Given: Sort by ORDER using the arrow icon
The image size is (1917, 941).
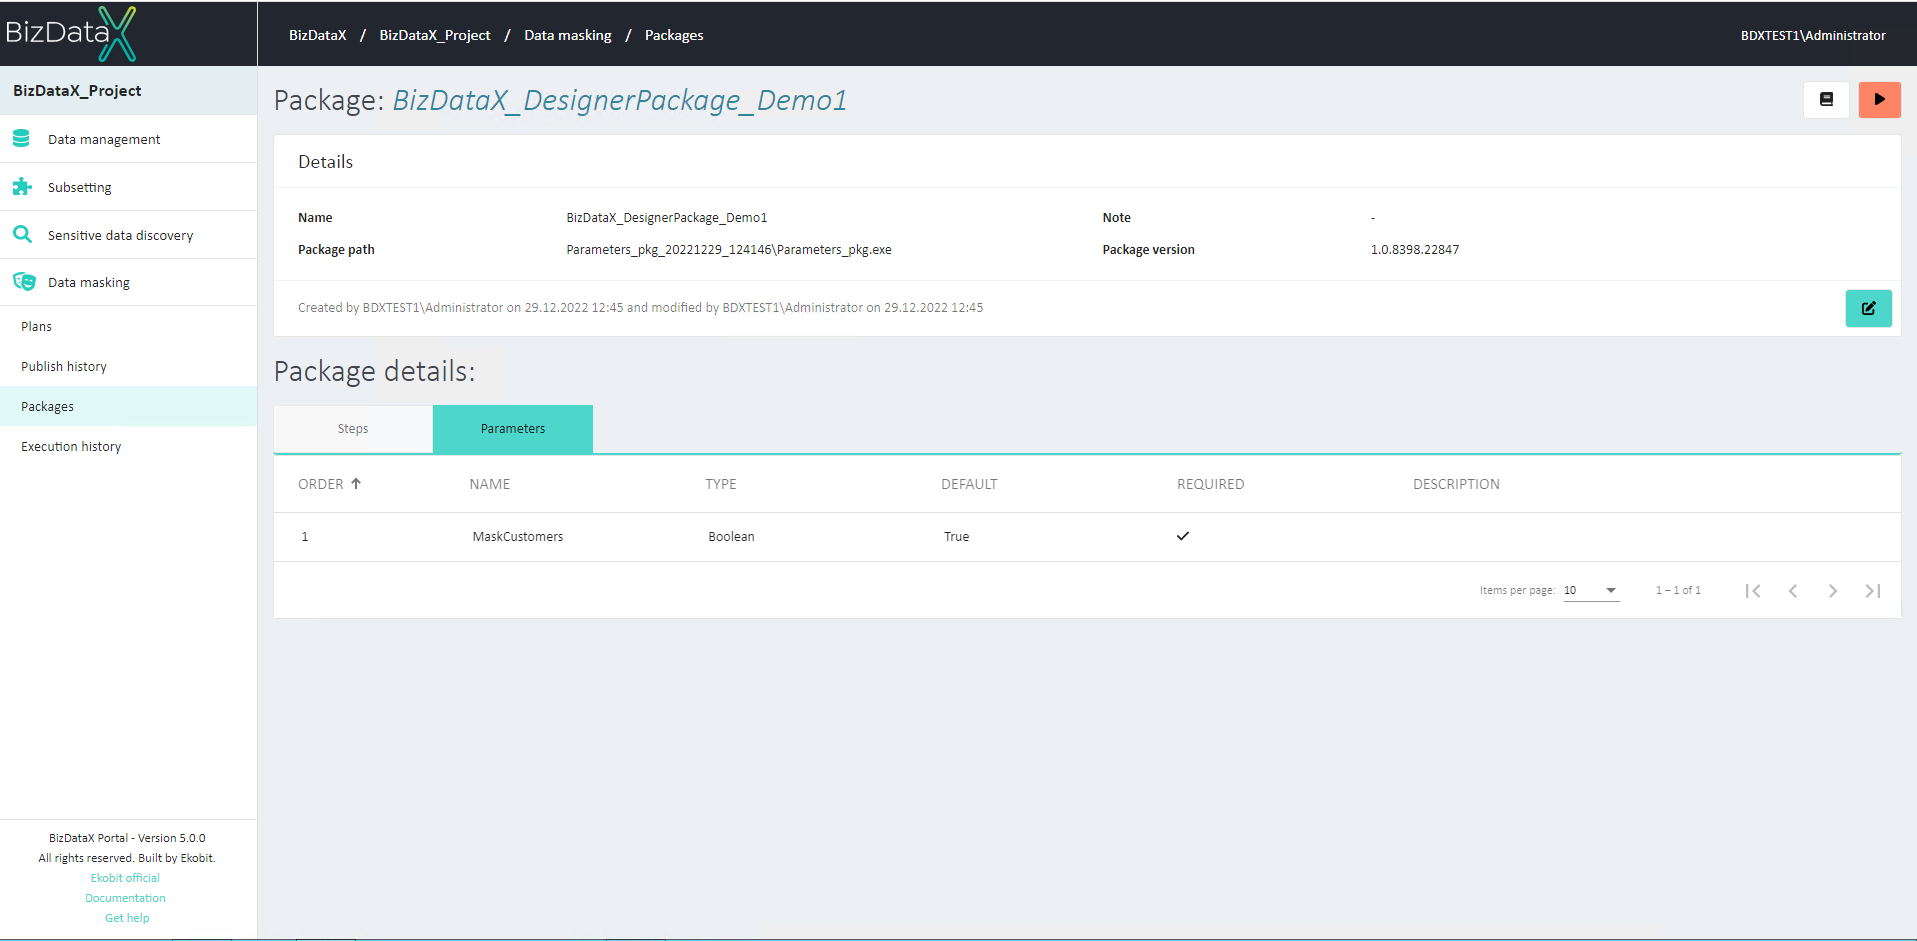Looking at the screenshot, I should (356, 483).
